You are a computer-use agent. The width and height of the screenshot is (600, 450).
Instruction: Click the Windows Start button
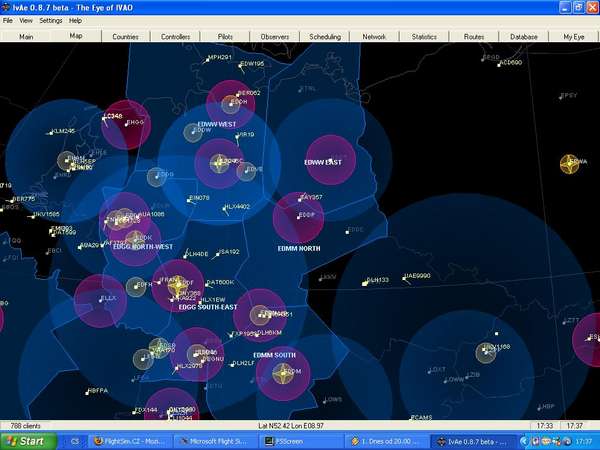(25, 440)
